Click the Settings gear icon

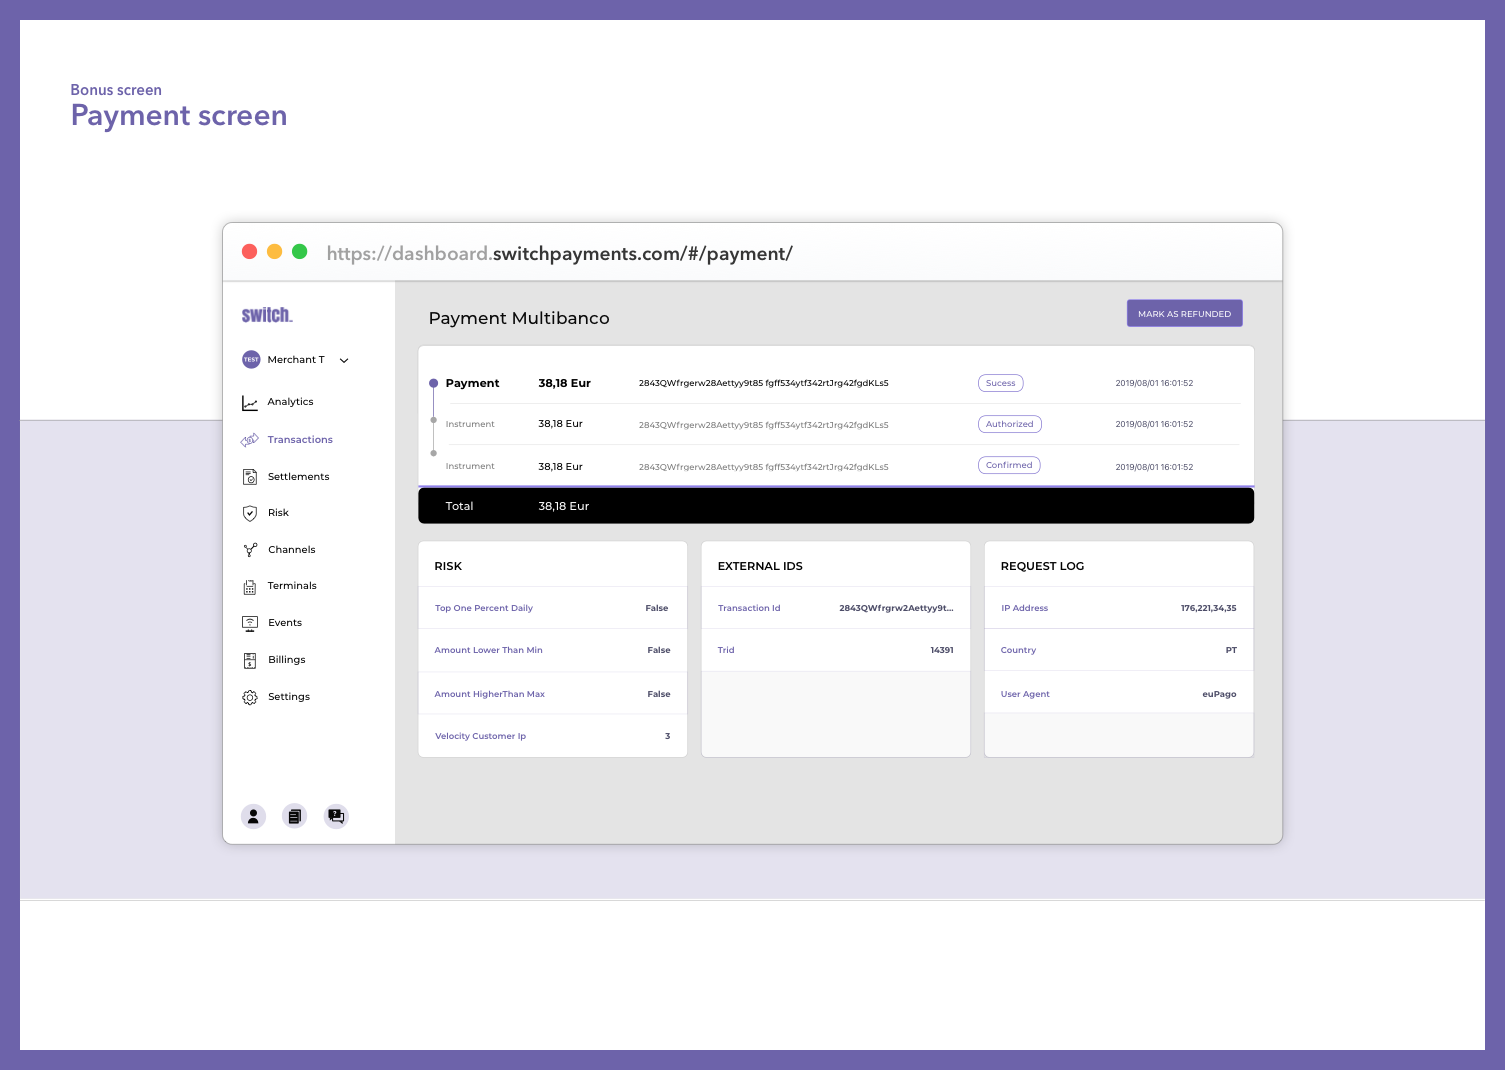pos(250,698)
